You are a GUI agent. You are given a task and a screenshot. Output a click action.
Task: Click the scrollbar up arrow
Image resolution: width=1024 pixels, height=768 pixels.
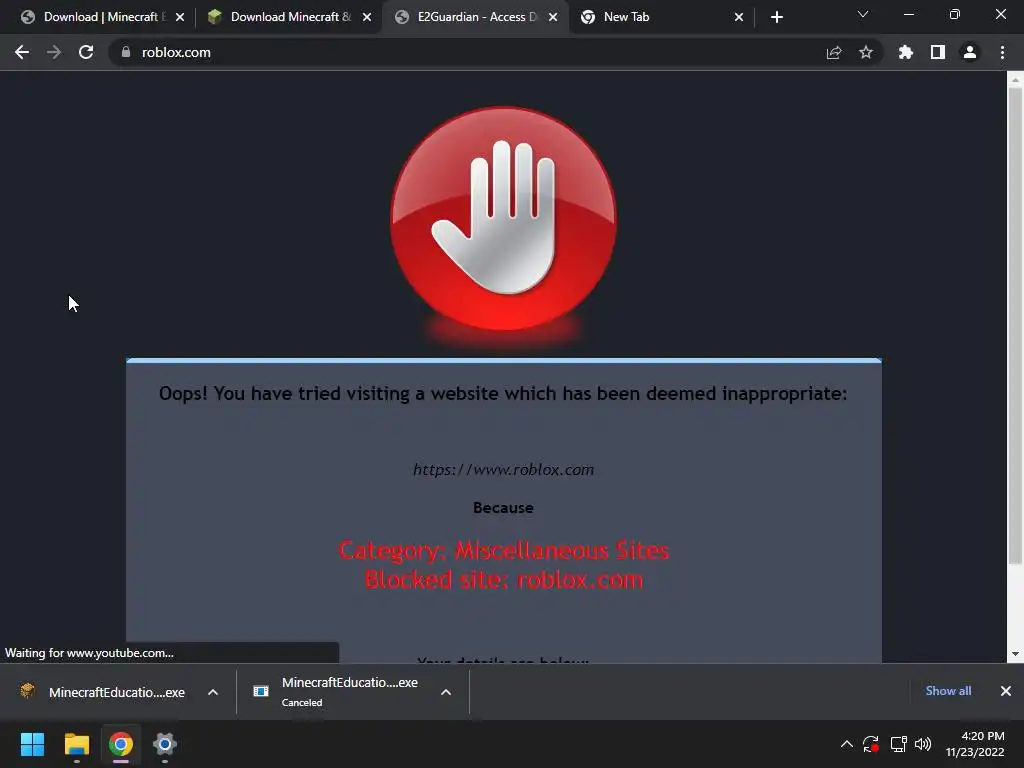coord(1015,80)
